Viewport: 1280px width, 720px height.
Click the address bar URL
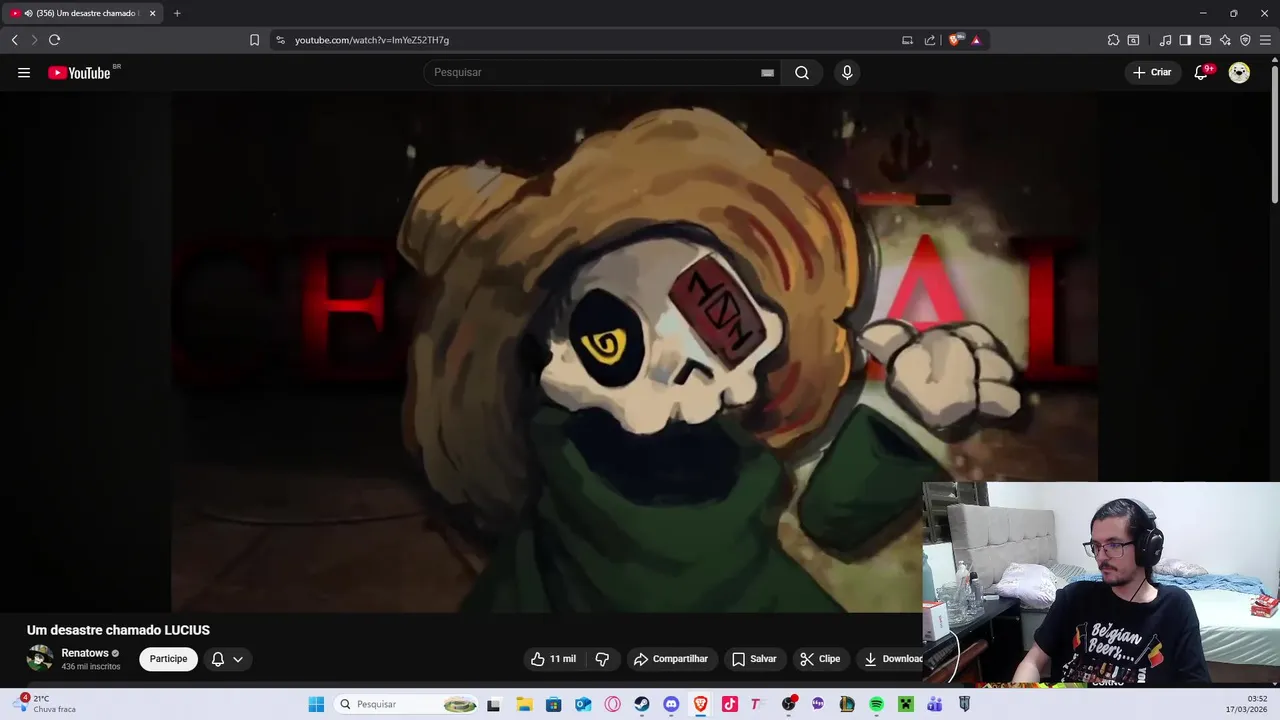coord(372,40)
